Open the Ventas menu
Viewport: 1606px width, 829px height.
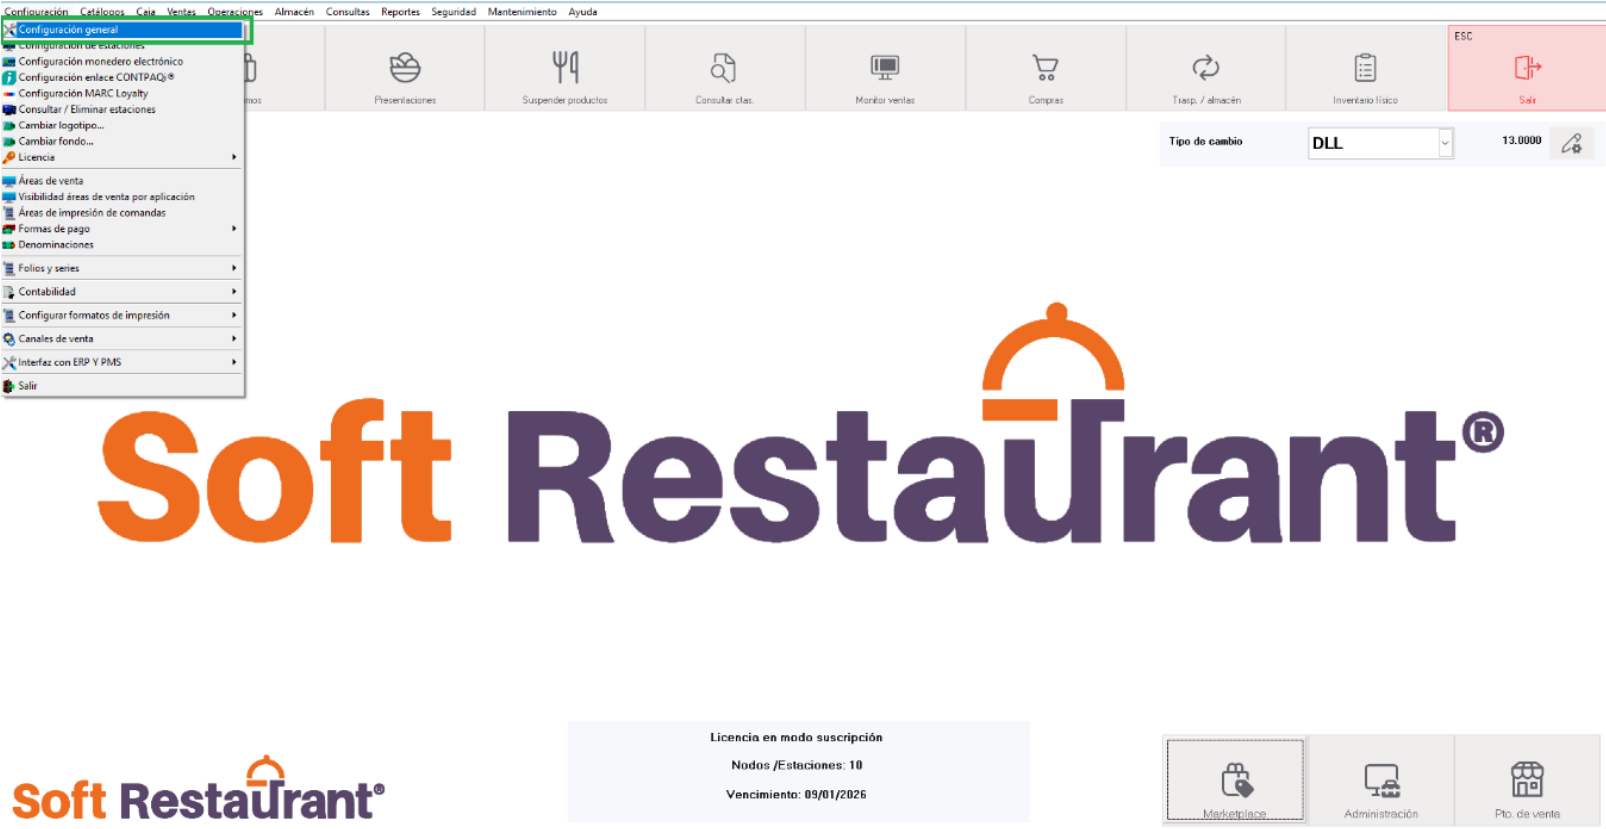[181, 12]
